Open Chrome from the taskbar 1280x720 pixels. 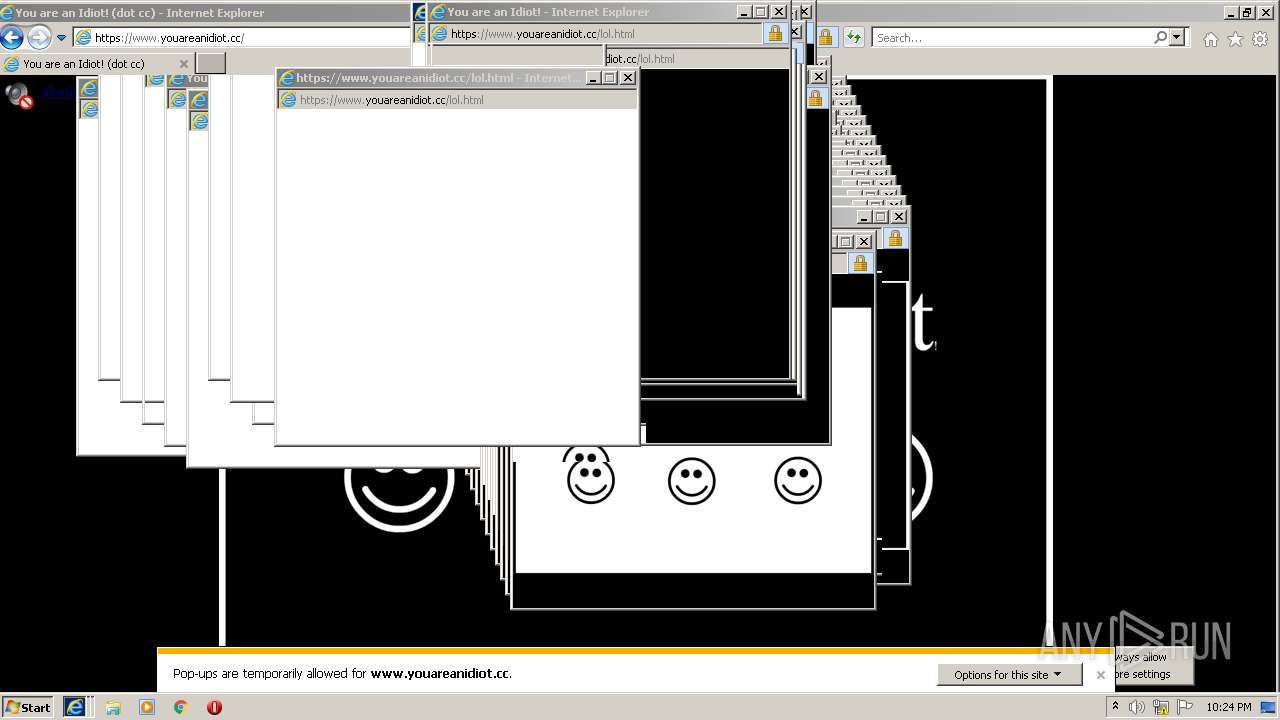pos(181,707)
